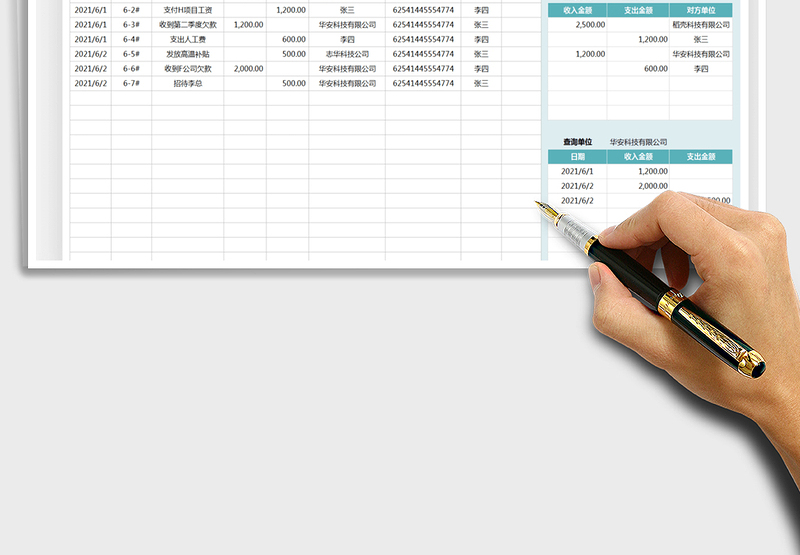Click the 对方单位 column header

(700, 10)
